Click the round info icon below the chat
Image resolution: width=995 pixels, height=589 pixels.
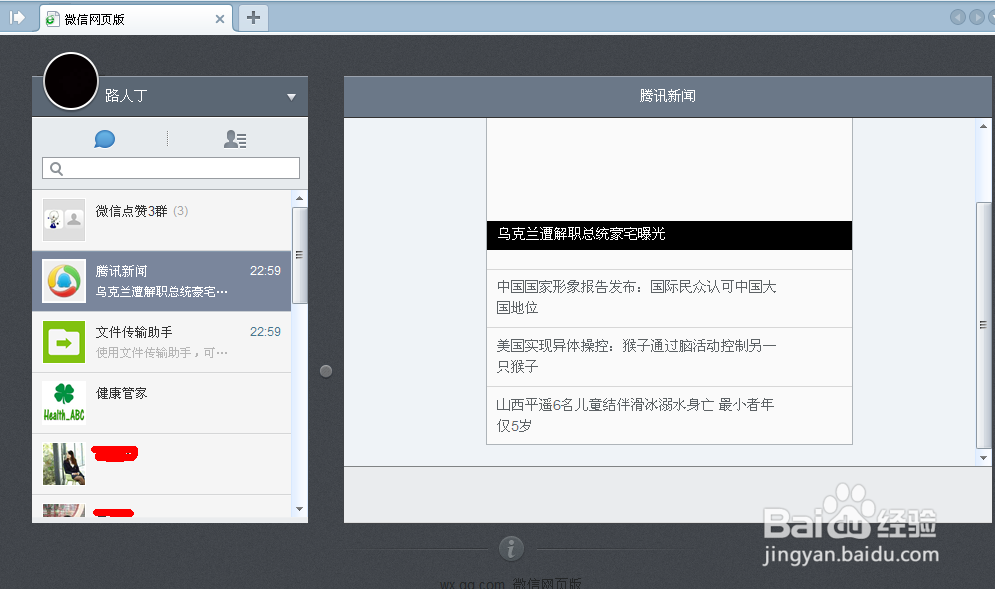tap(511, 548)
